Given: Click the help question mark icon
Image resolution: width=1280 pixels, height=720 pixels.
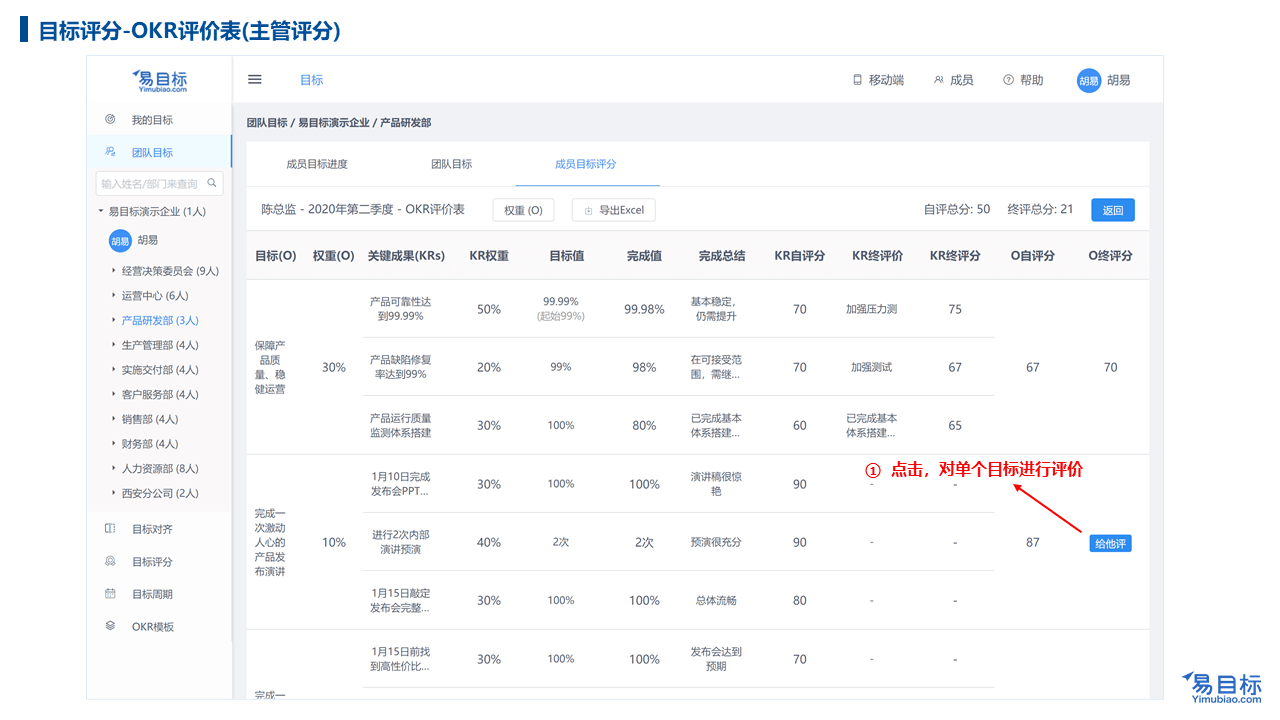Looking at the screenshot, I should coord(1008,80).
